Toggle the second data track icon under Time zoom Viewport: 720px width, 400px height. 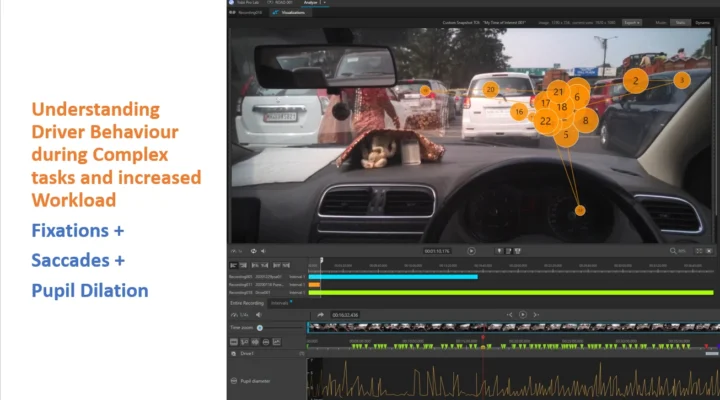tap(244, 342)
